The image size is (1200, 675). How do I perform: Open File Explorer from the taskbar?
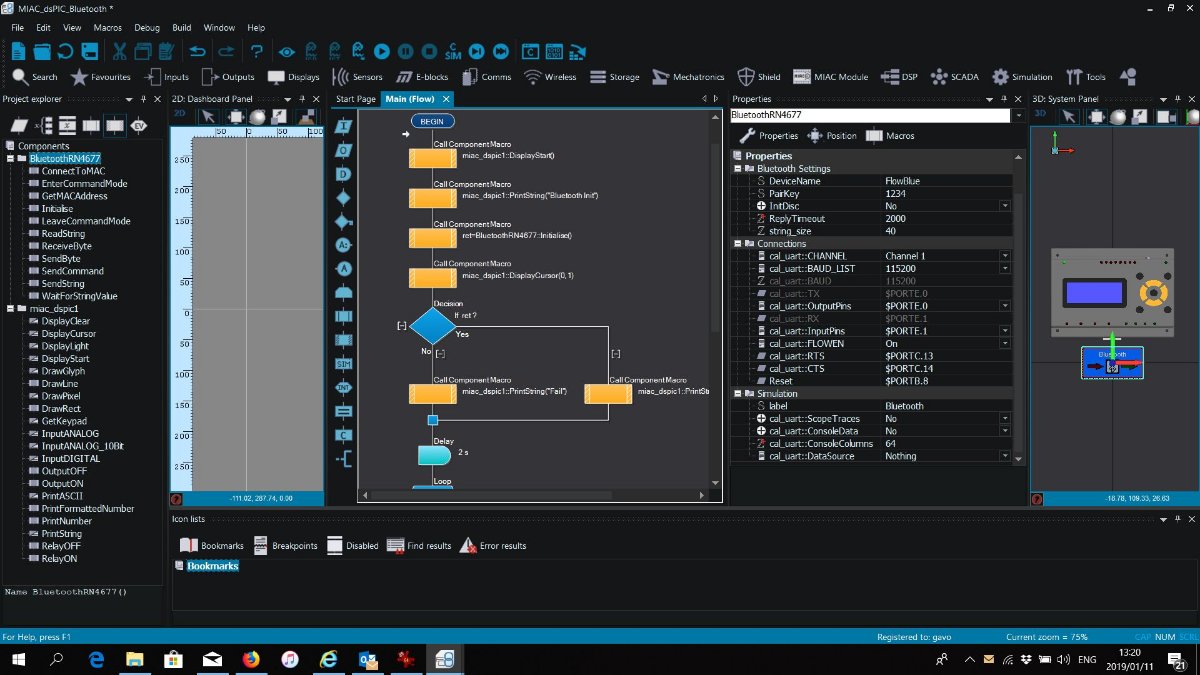(x=133, y=660)
